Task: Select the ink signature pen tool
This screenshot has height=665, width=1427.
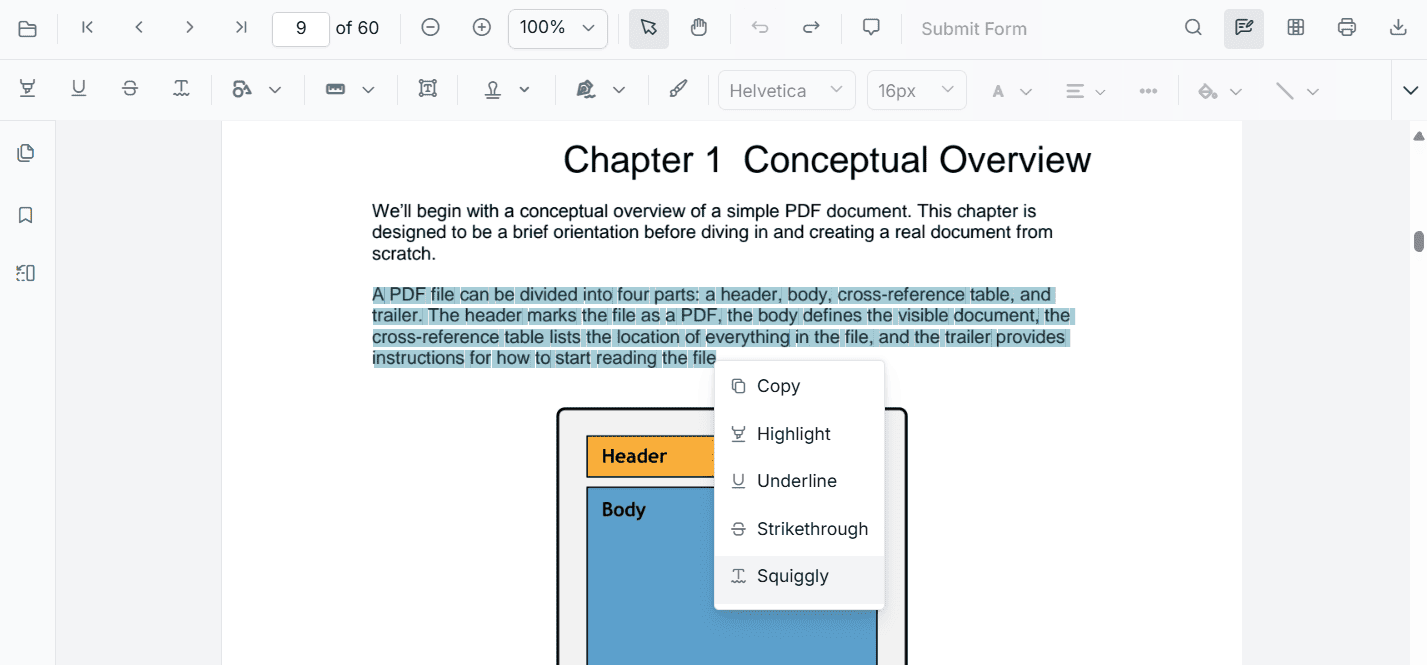Action: (678, 90)
